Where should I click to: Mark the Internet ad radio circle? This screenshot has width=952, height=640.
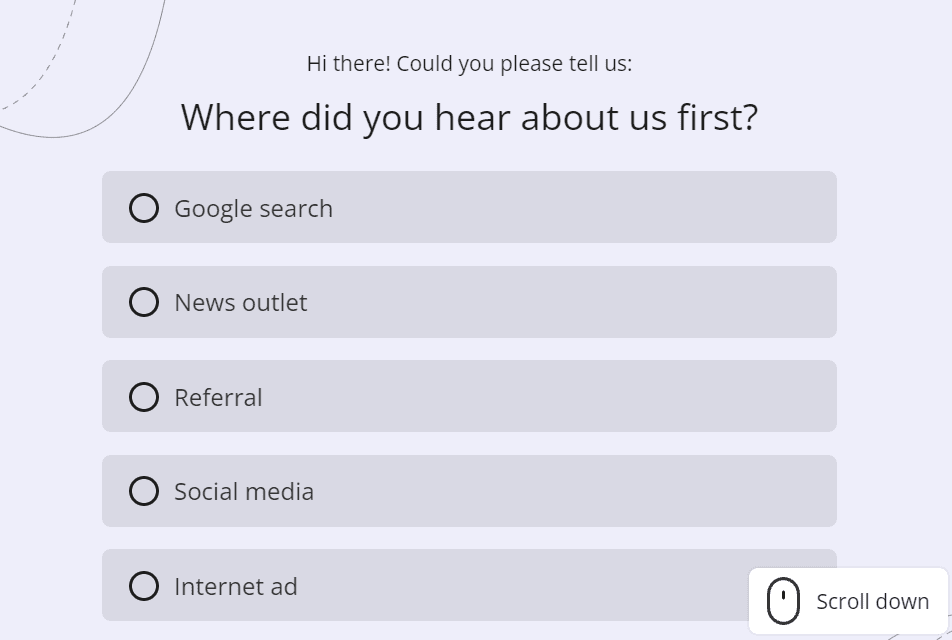[x=144, y=586]
